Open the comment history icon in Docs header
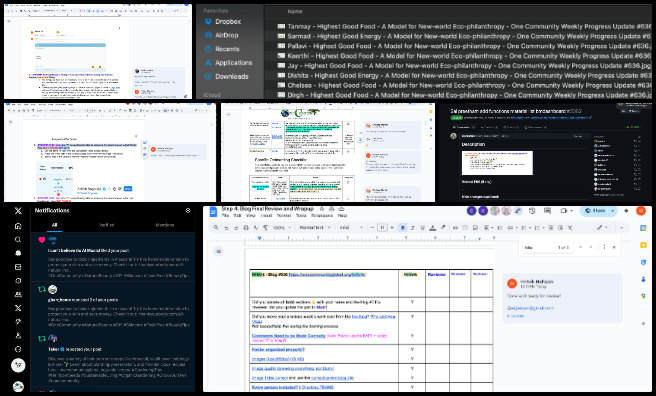This screenshot has height=396, width=656. click(x=547, y=211)
